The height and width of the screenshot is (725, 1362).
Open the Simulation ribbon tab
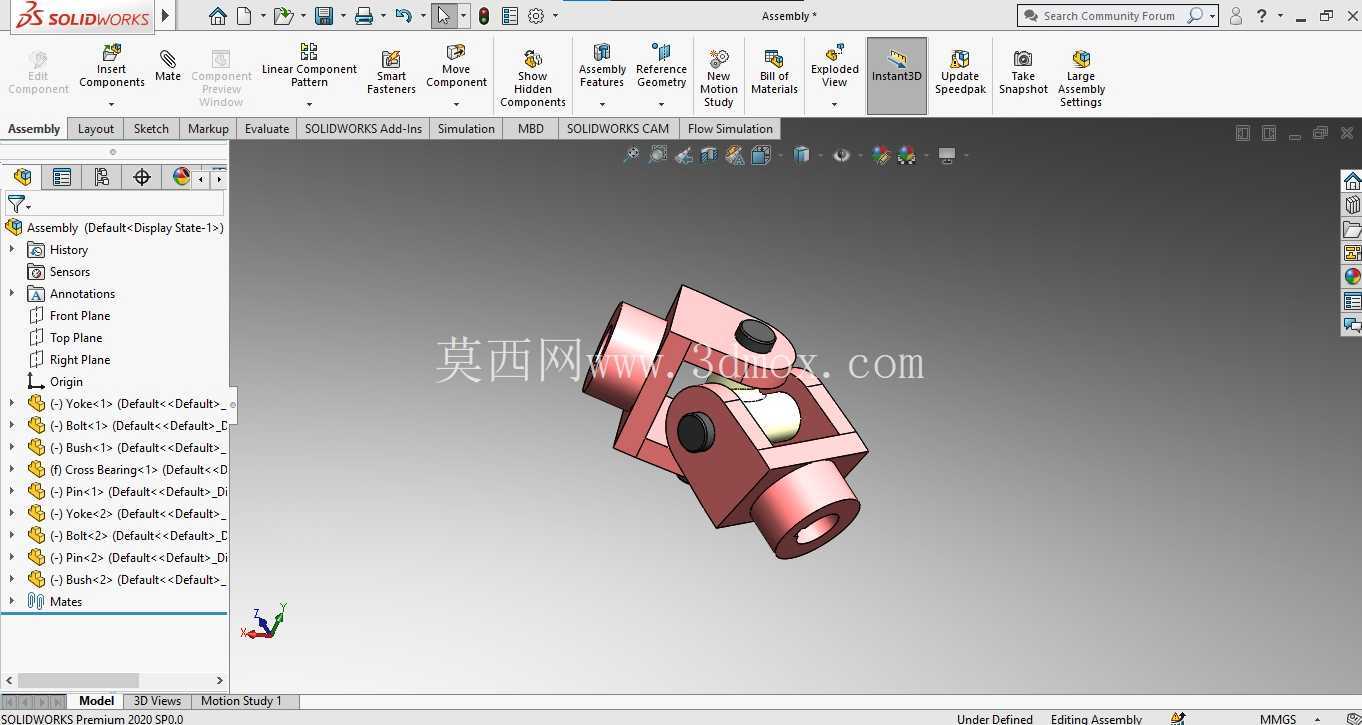(x=466, y=128)
